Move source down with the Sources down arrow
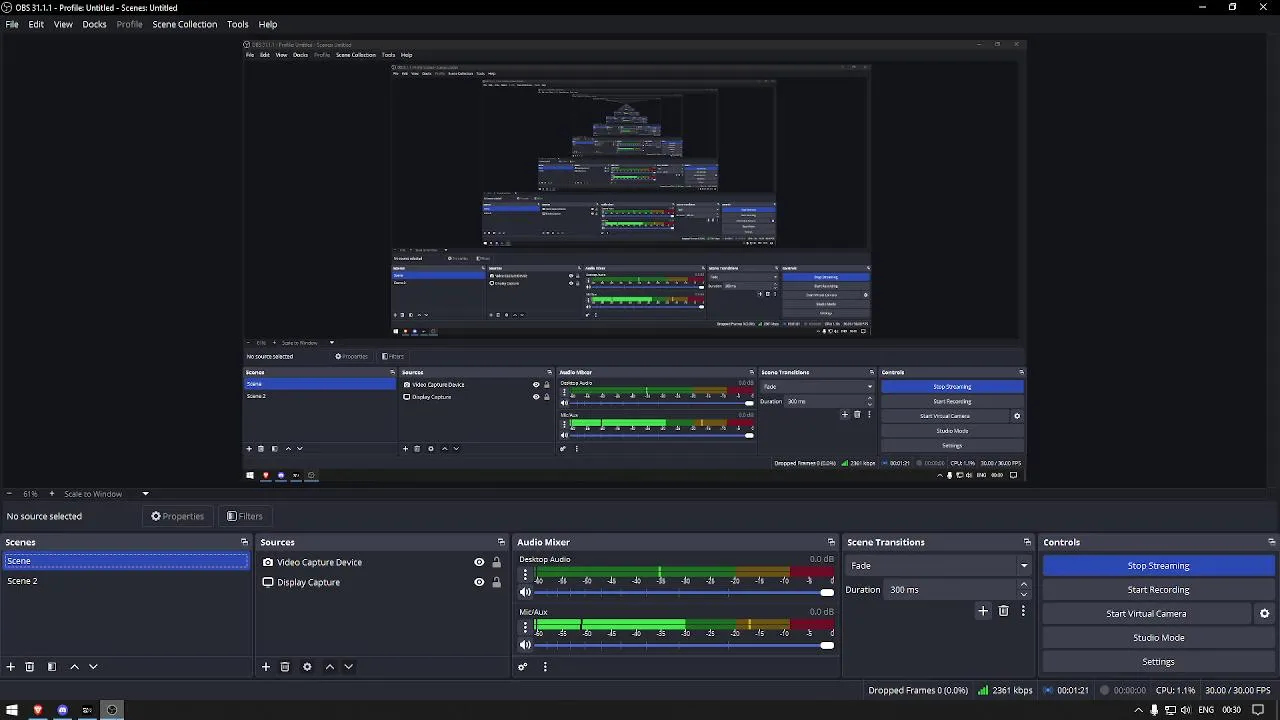The height and width of the screenshot is (720, 1280). (x=348, y=667)
